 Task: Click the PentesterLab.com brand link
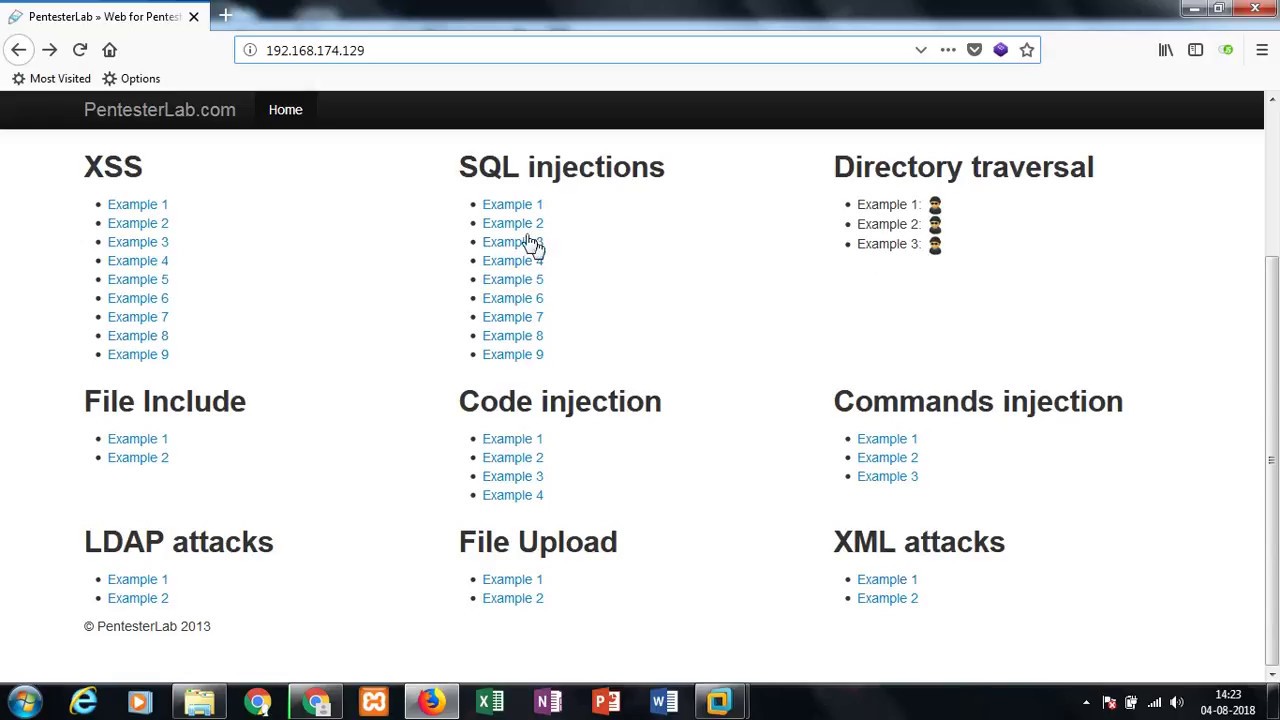[160, 110]
